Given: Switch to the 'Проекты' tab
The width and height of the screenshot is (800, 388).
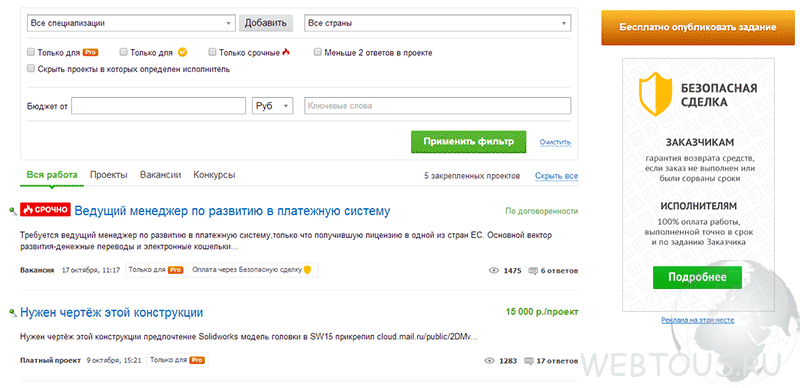Looking at the screenshot, I should 109,175.
